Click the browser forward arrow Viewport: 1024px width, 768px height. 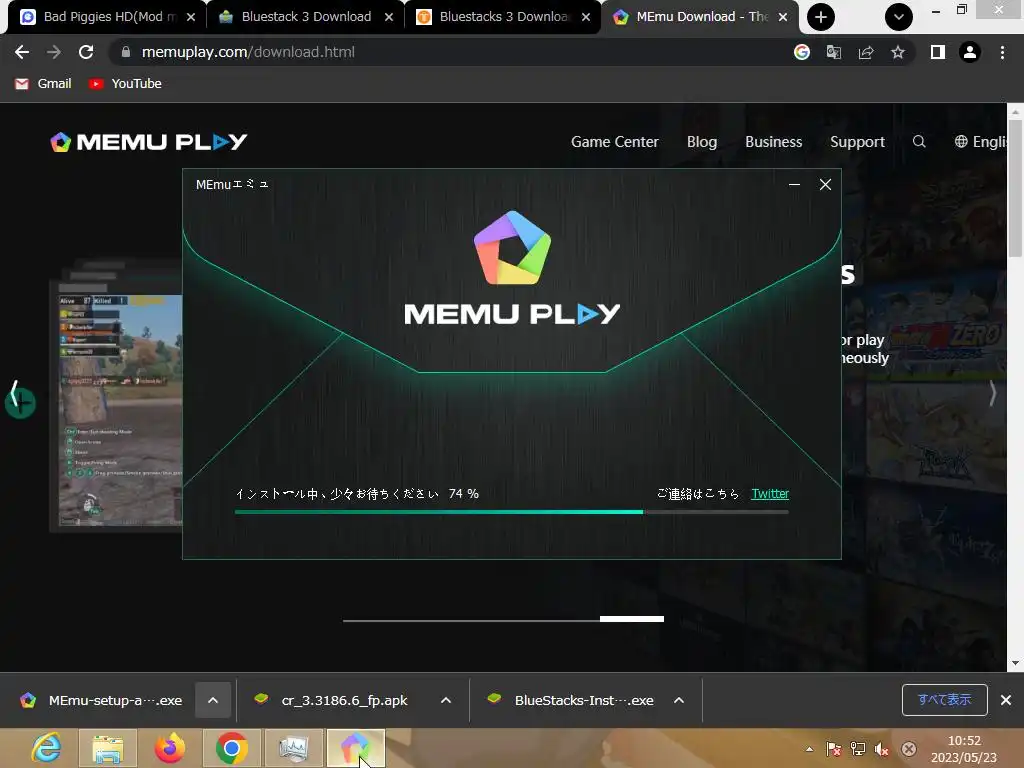tap(54, 52)
